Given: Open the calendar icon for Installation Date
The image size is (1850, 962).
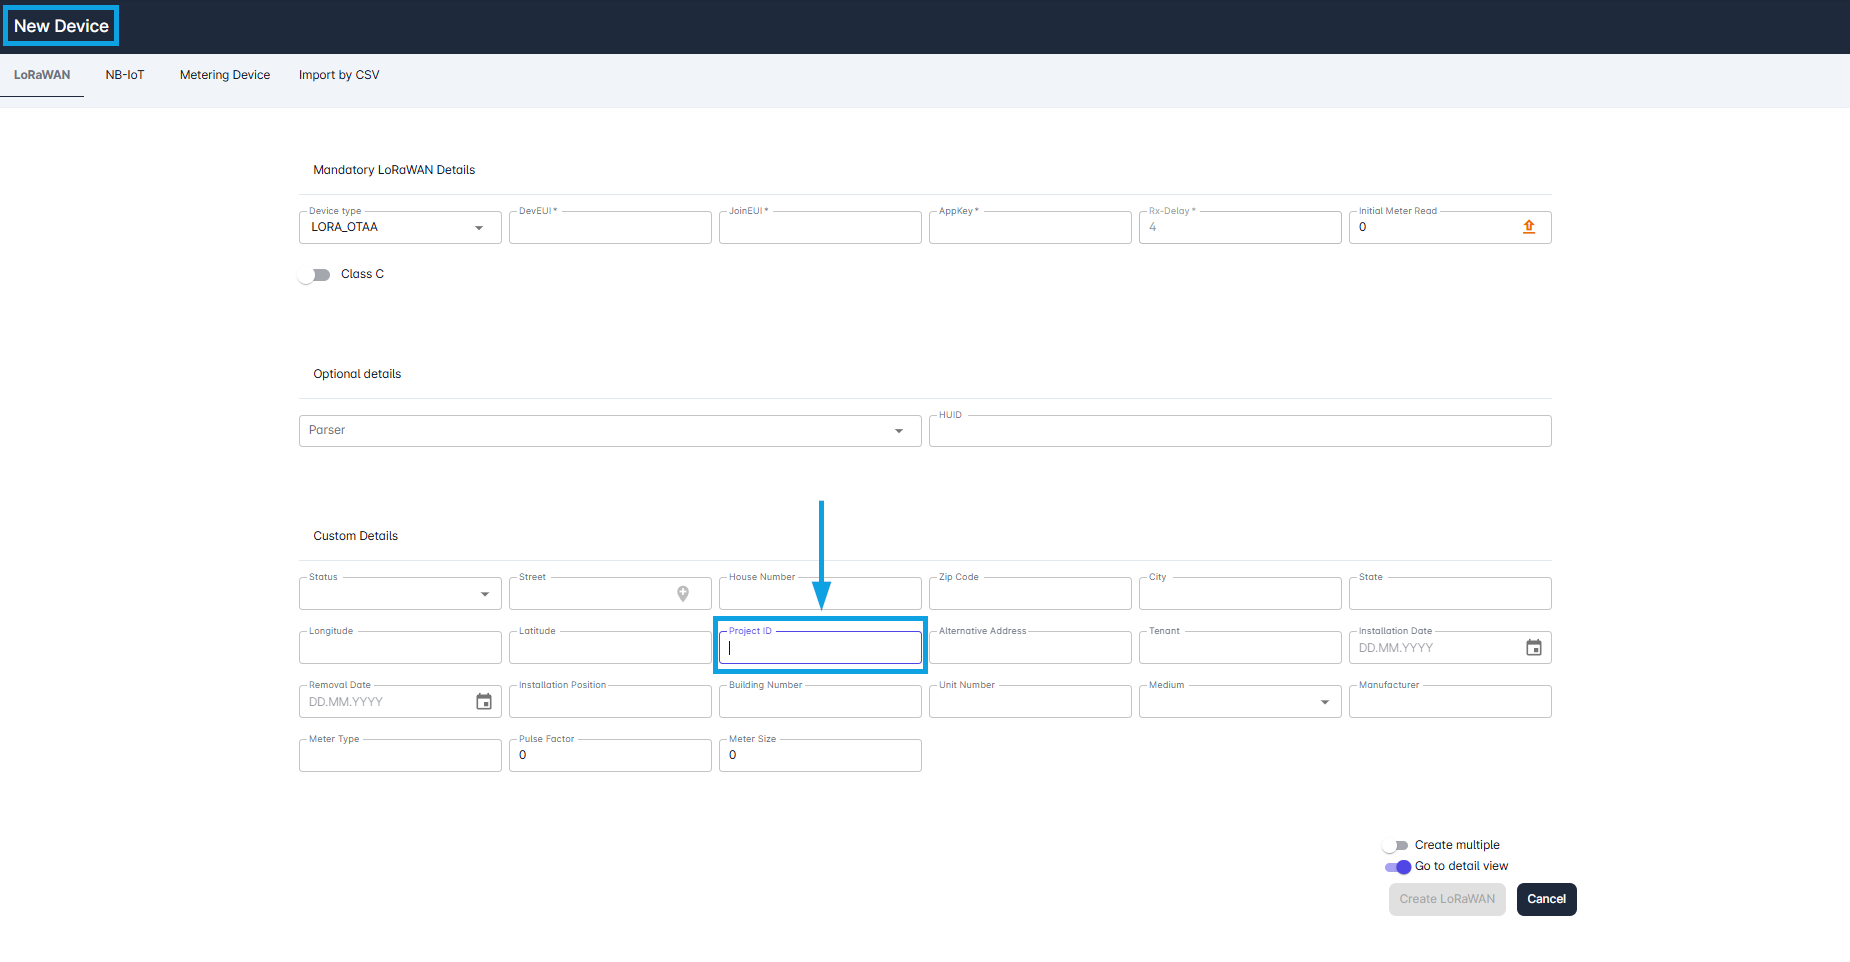Looking at the screenshot, I should (1534, 648).
